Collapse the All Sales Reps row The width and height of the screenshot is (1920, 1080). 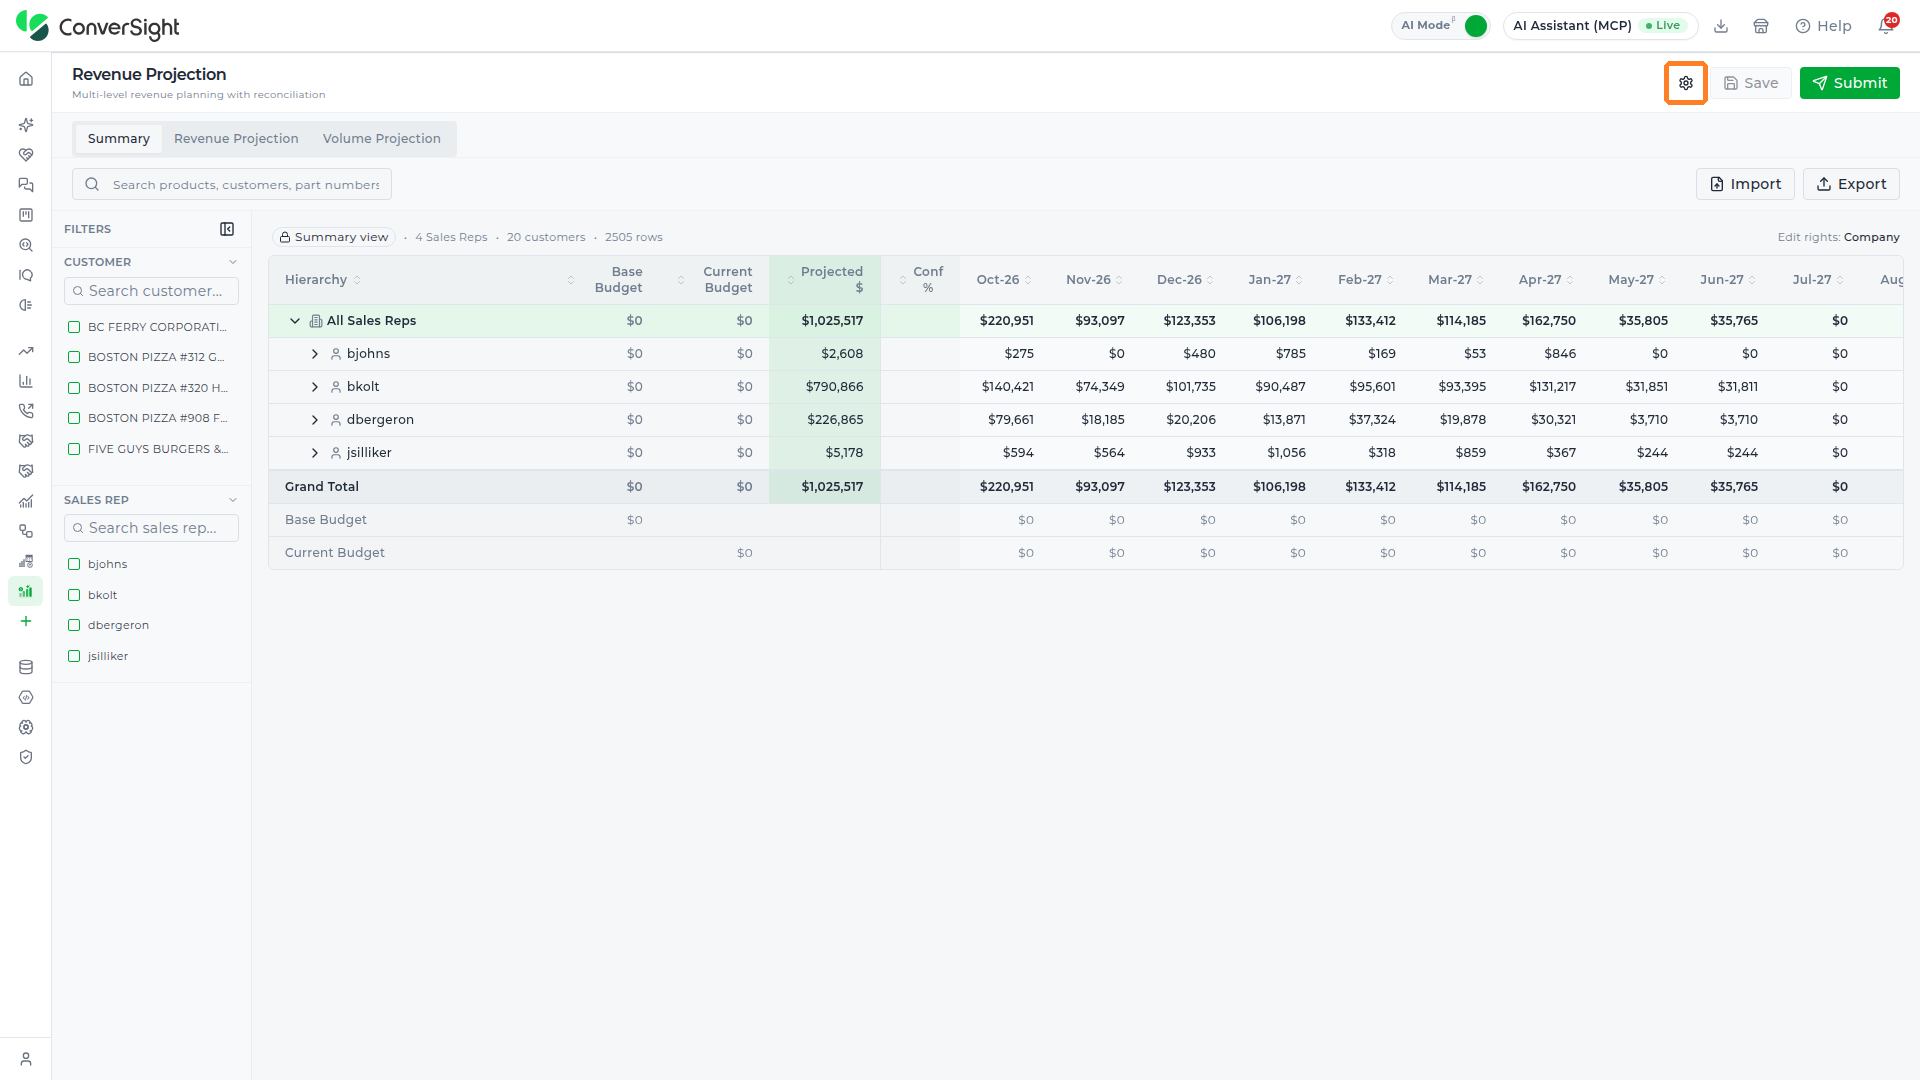tap(295, 321)
